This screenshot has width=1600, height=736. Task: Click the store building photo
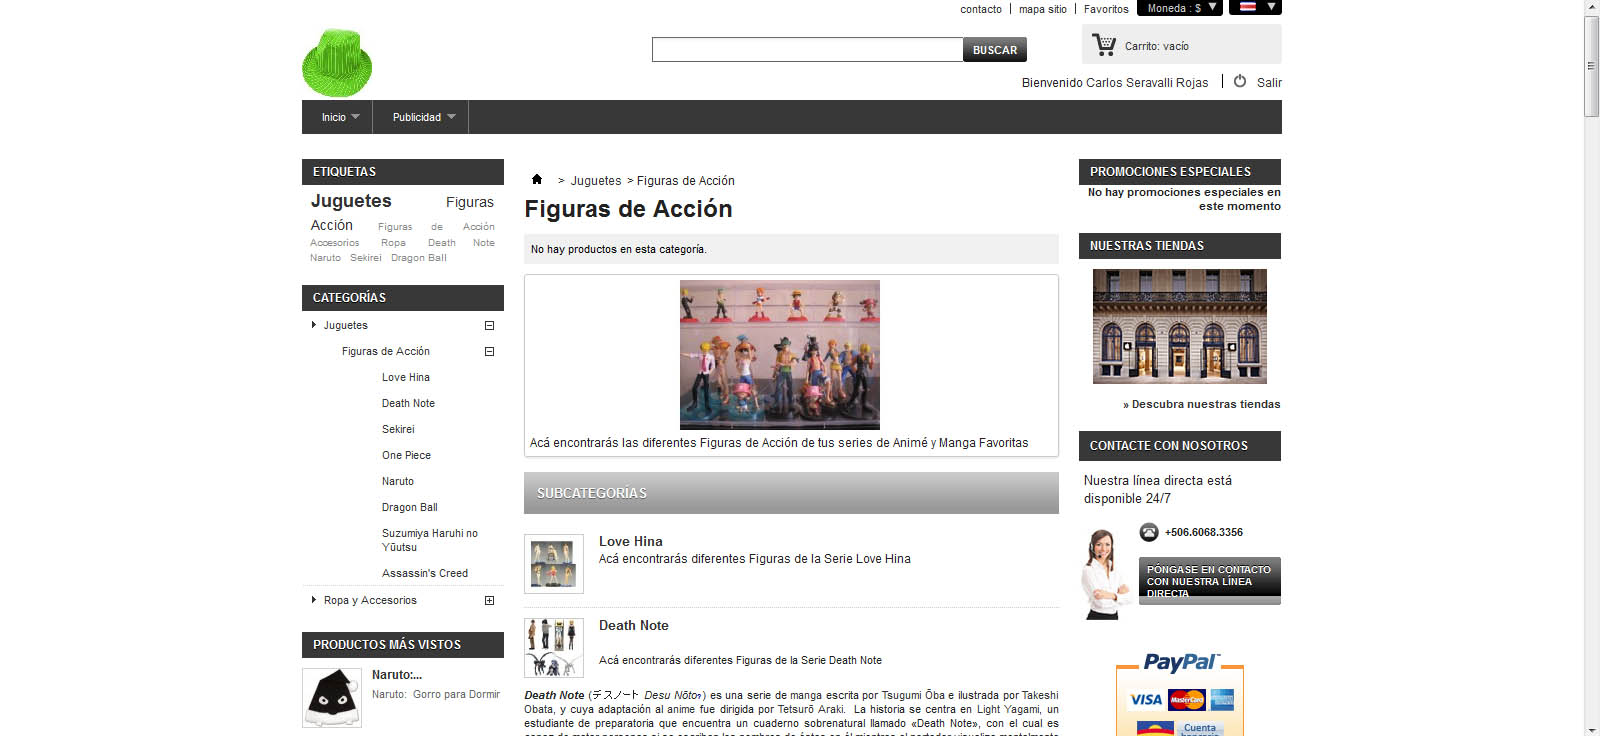coord(1180,326)
